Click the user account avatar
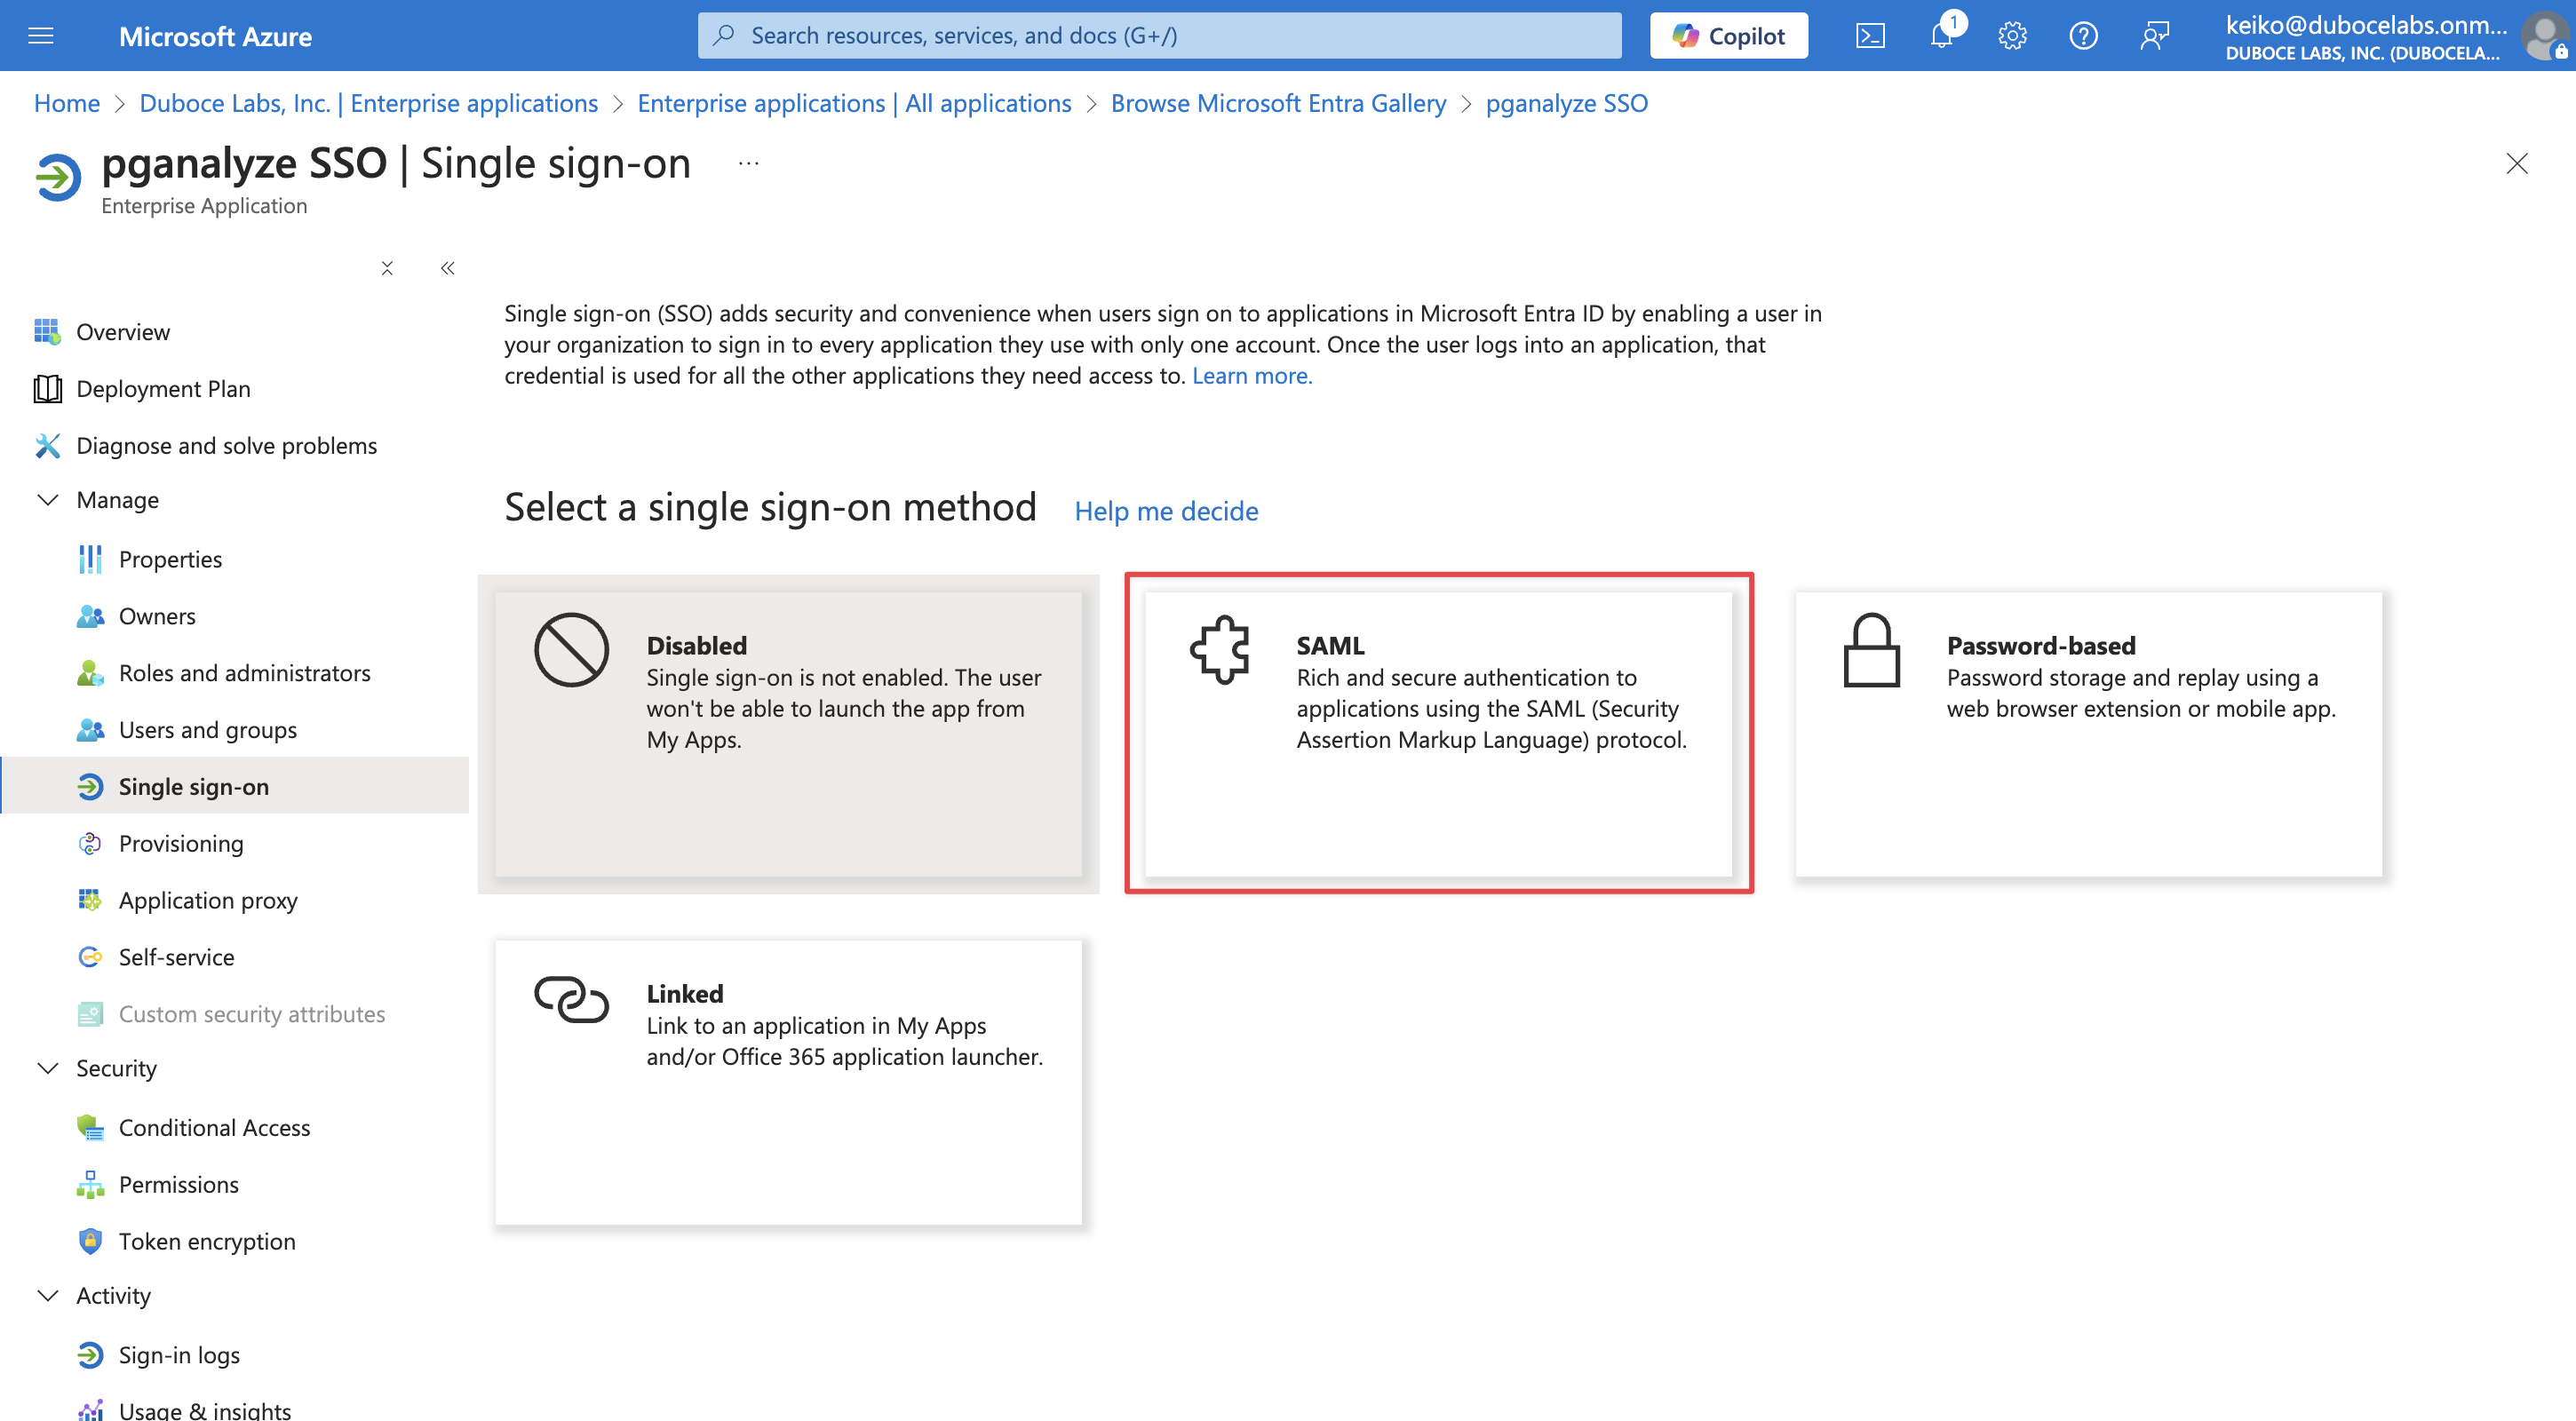Screen dimensions: 2576x1421 coord(2543,36)
